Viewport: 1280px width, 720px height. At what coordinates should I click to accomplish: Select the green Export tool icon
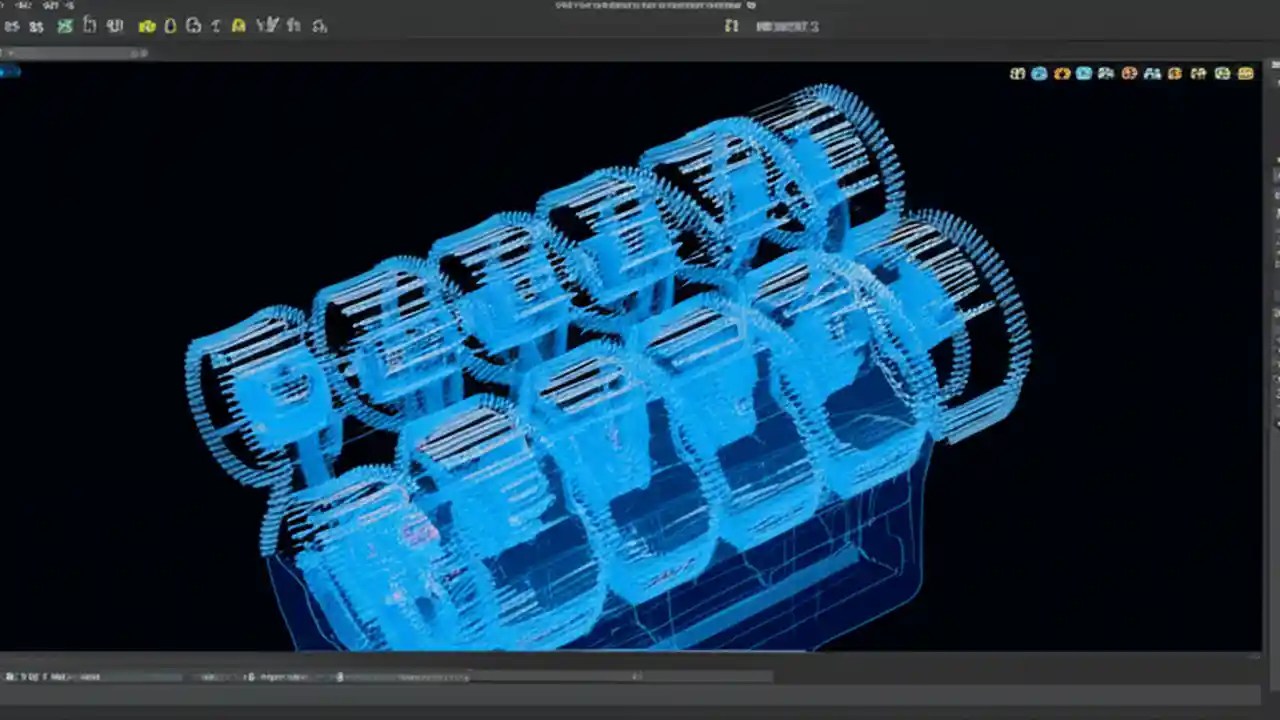pyautogui.click(x=65, y=26)
